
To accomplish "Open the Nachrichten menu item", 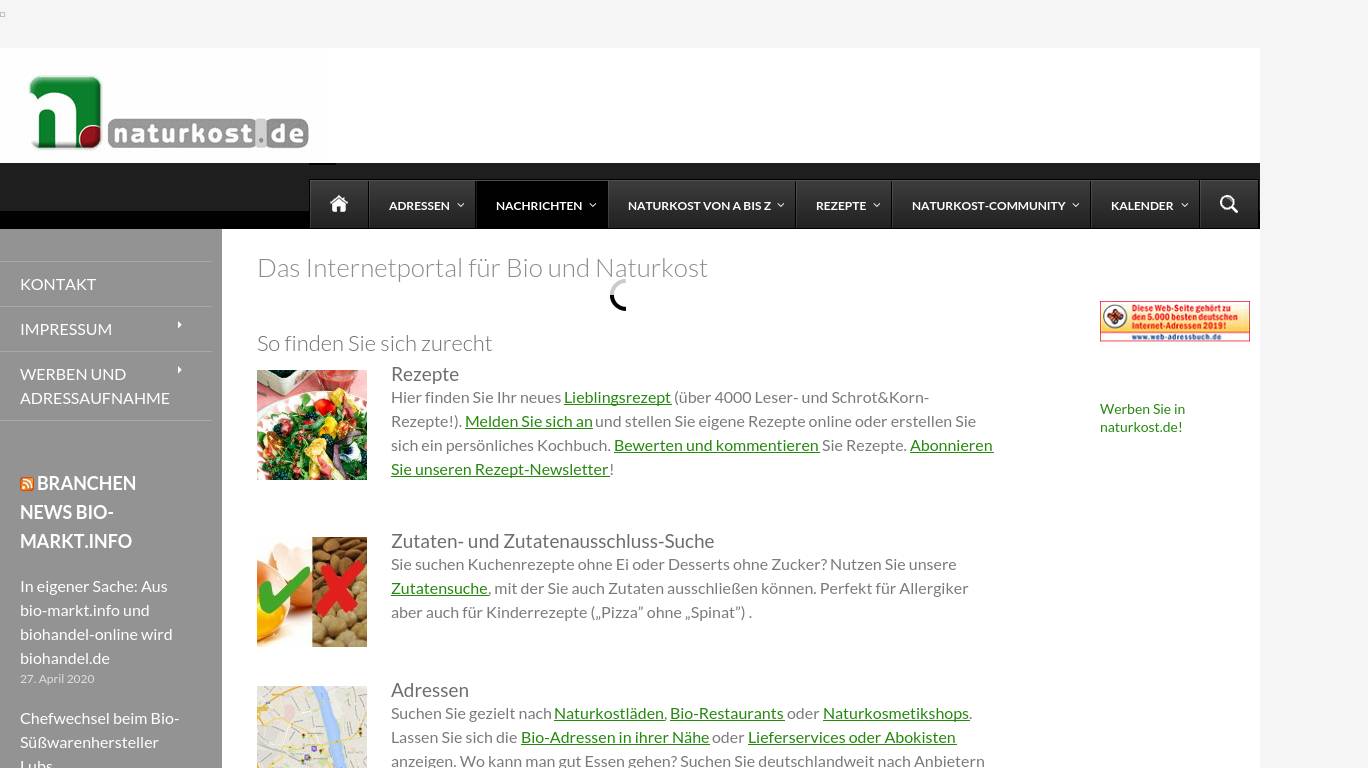I will (539, 205).
